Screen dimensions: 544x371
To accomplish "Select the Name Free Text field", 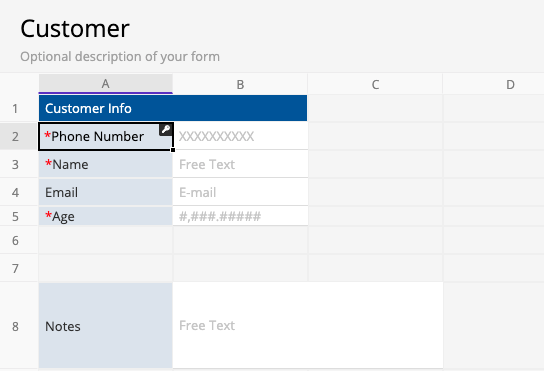I will 240,164.
